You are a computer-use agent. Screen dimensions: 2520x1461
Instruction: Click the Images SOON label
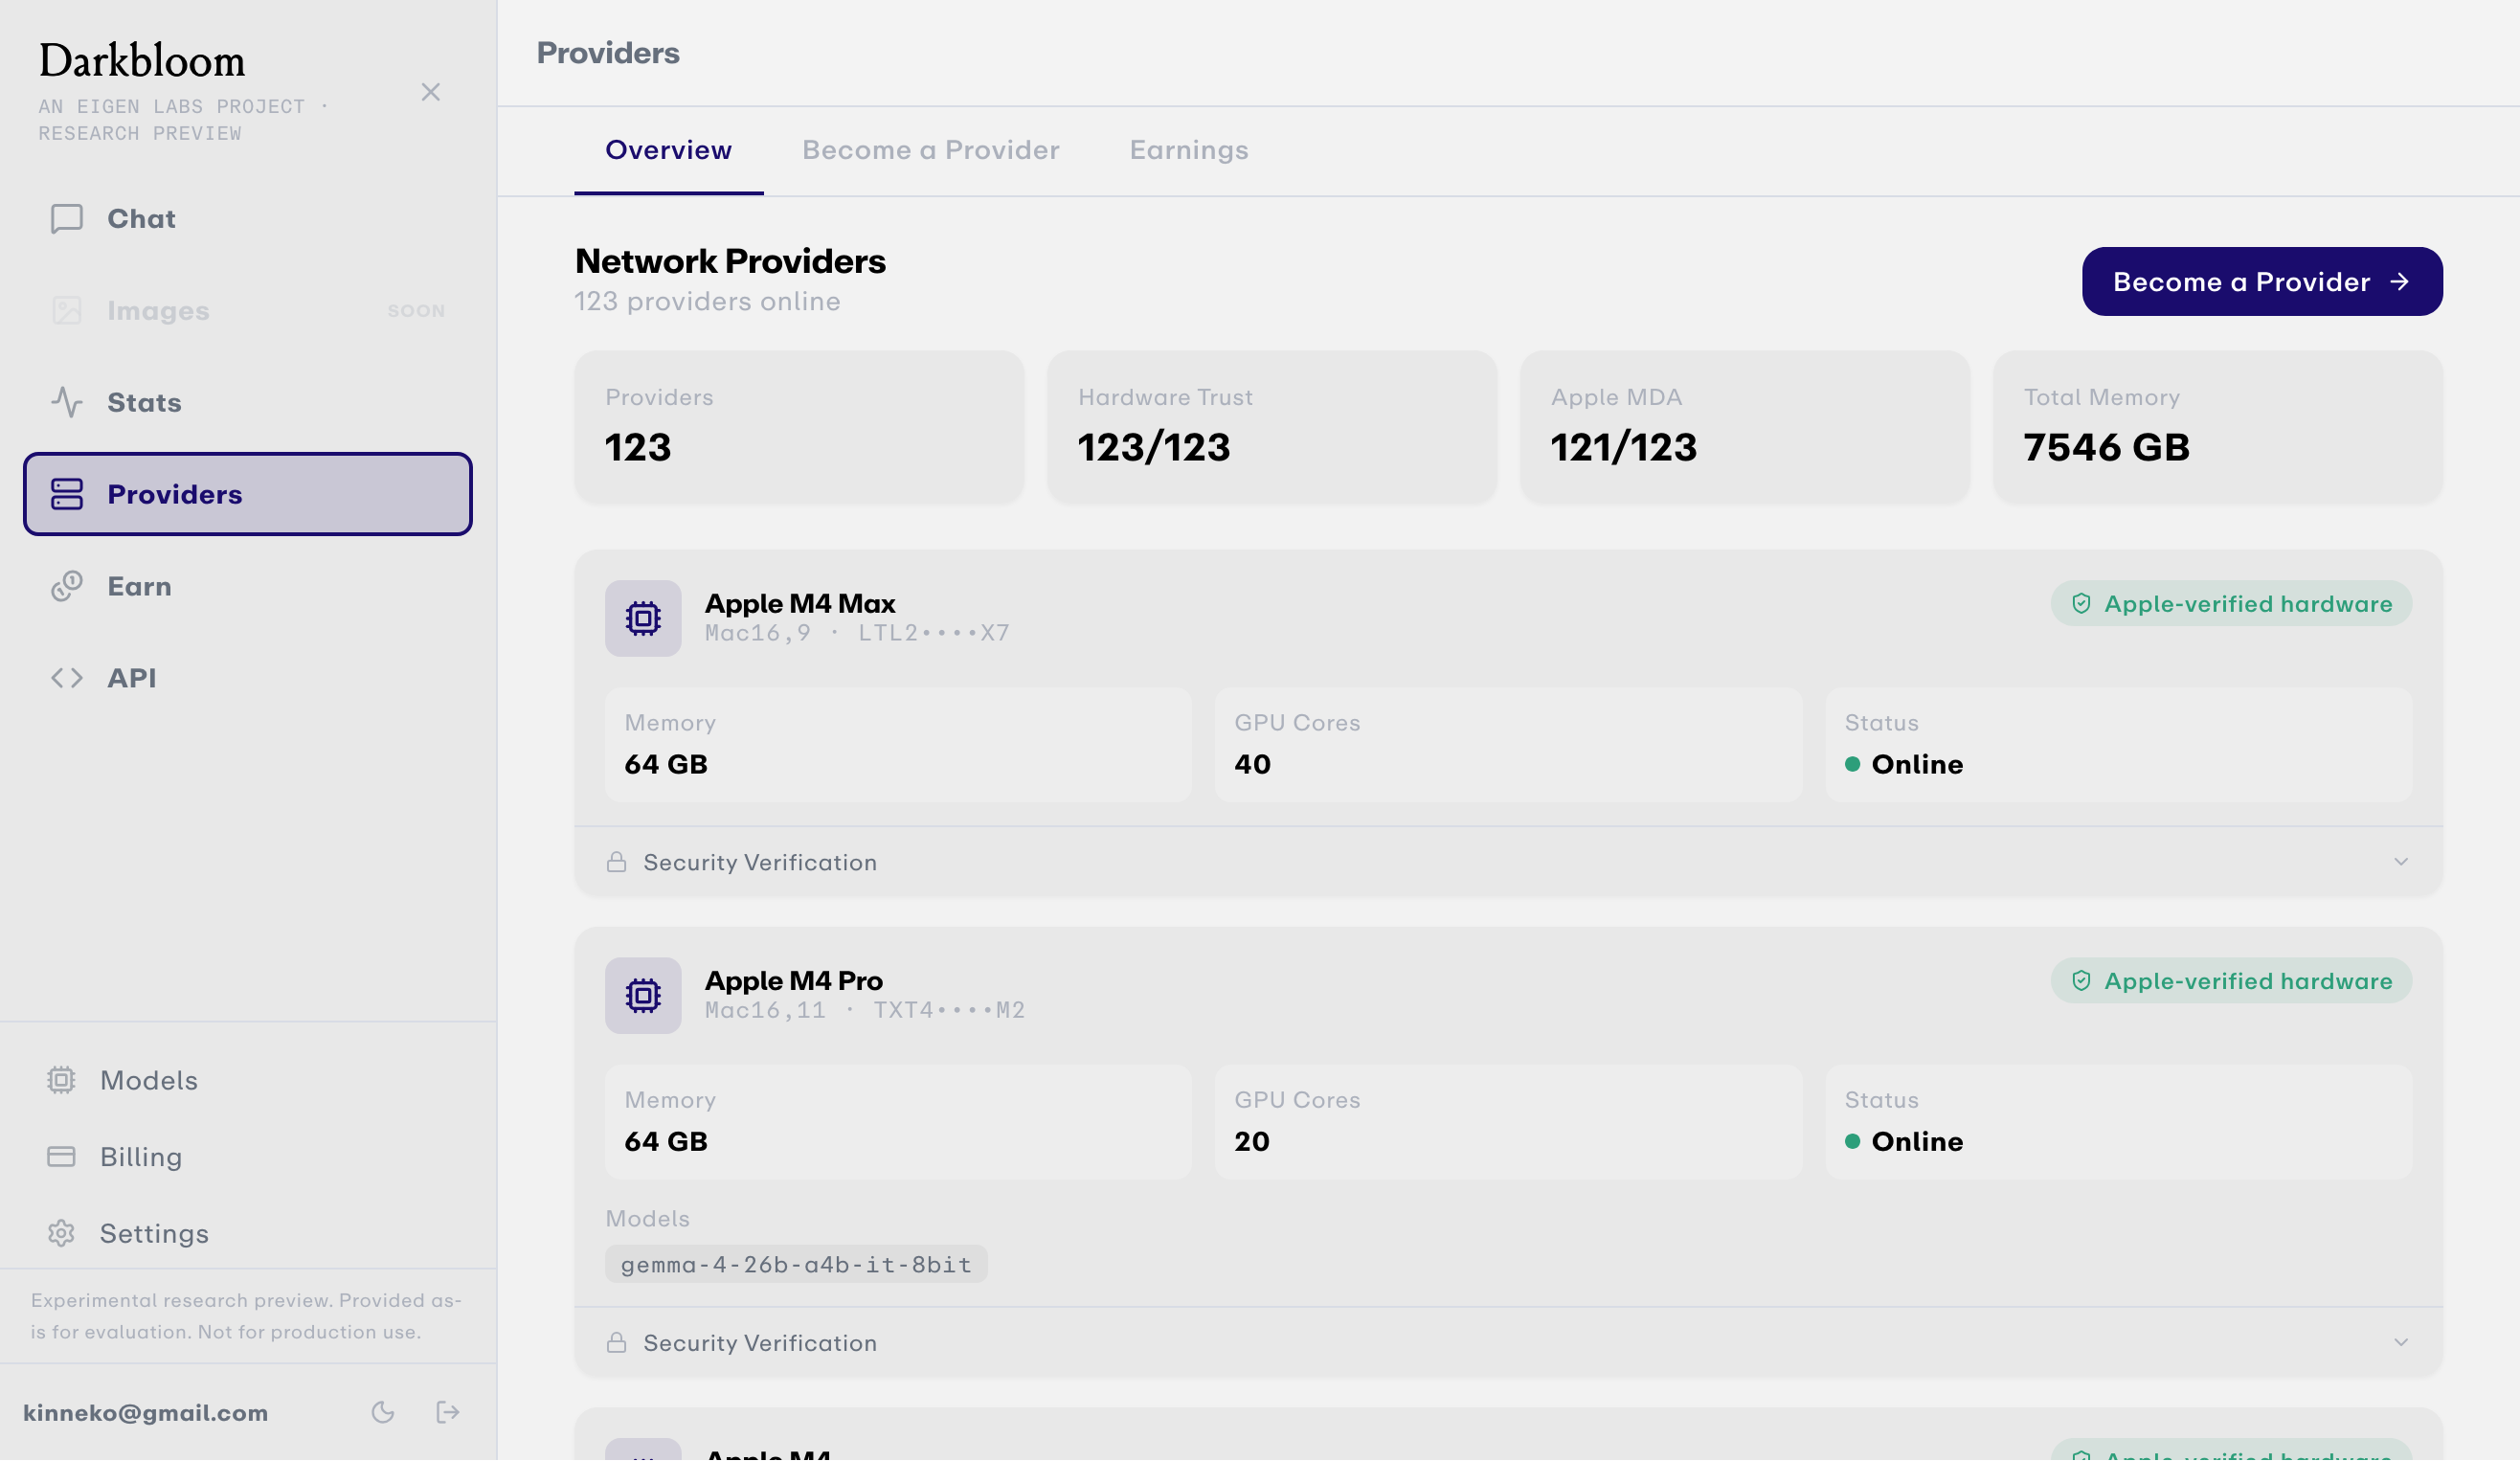(x=417, y=311)
